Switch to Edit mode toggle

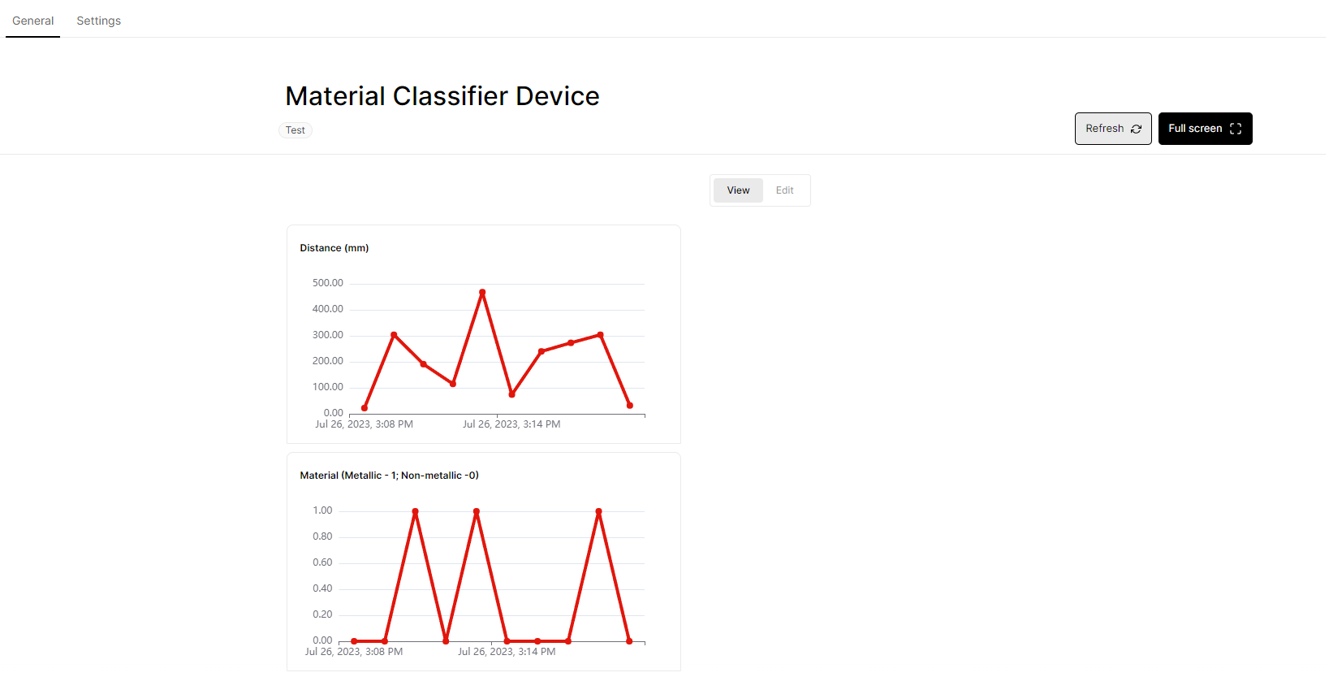click(x=785, y=190)
